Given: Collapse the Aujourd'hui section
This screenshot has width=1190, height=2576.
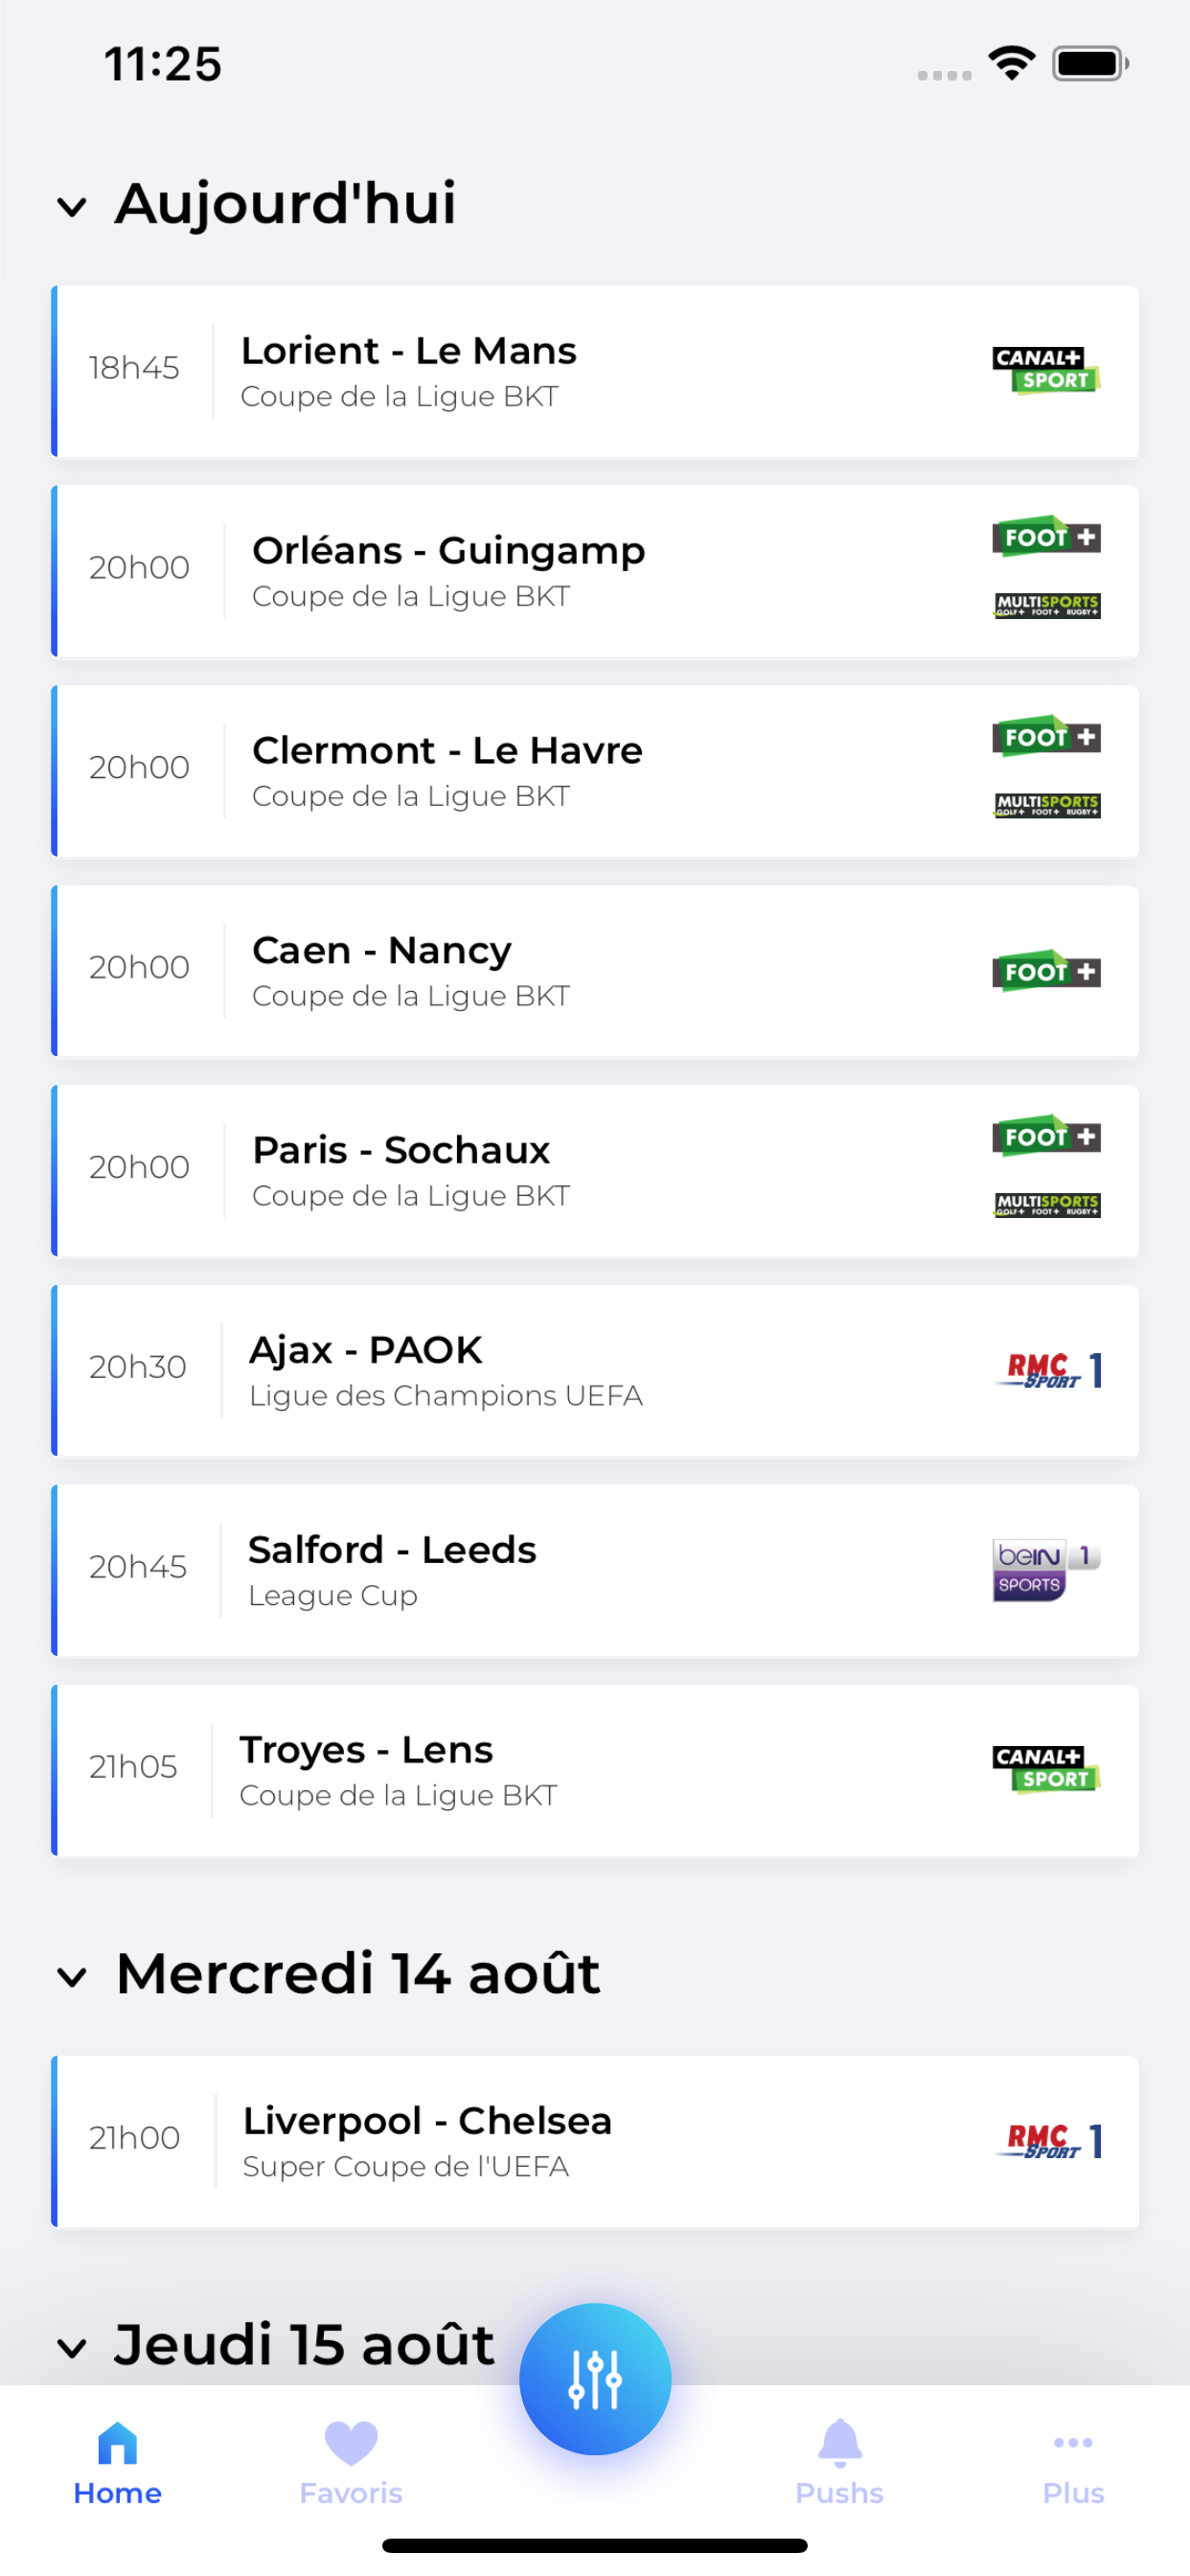Looking at the screenshot, I should click(x=72, y=207).
